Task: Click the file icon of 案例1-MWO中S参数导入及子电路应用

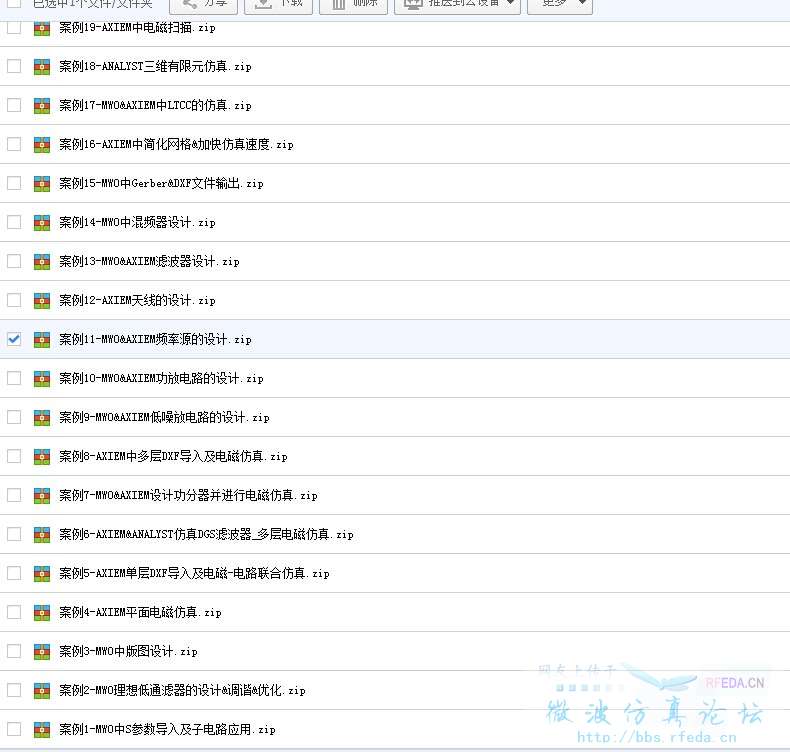Action: pyautogui.click(x=42, y=729)
